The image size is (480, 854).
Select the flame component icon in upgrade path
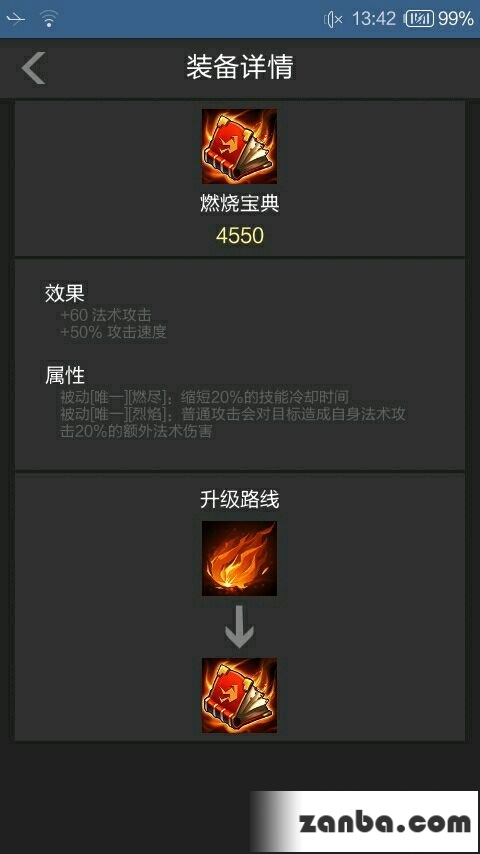coord(239,558)
